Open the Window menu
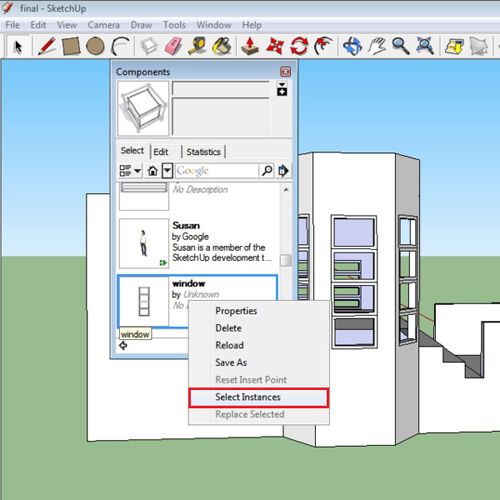500x500 pixels. point(214,25)
